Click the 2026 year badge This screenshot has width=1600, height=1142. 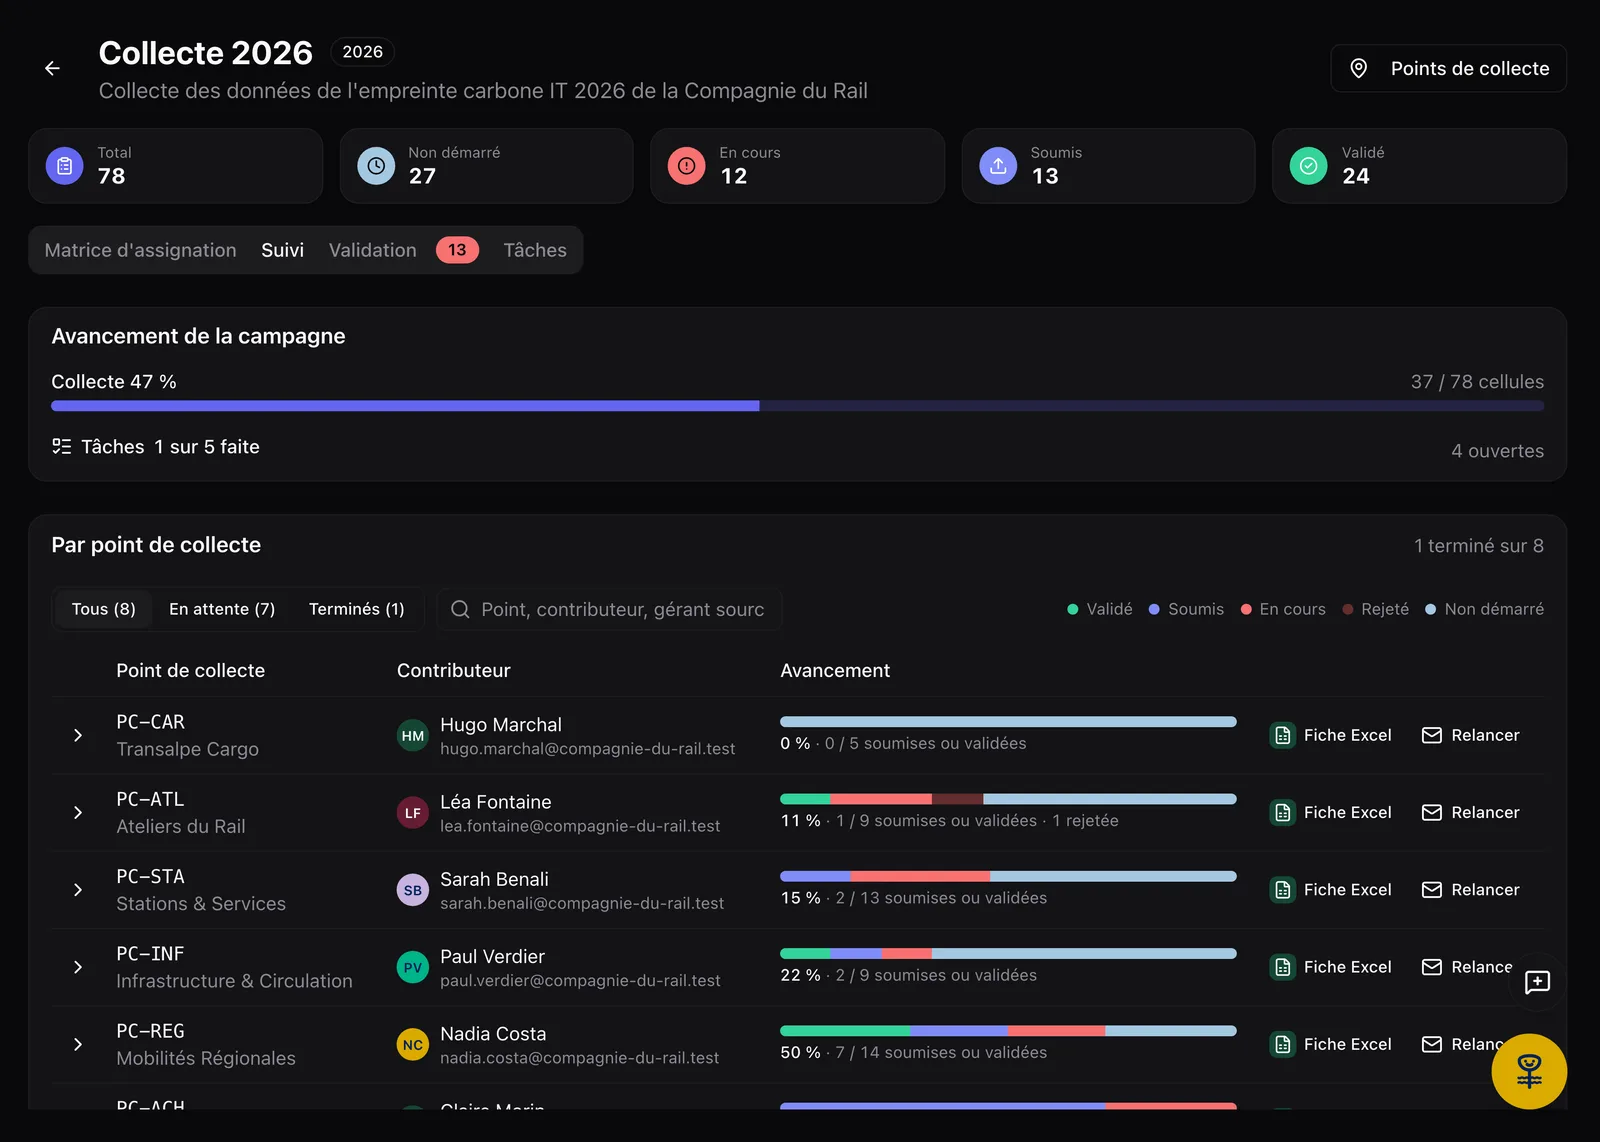click(x=363, y=52)
